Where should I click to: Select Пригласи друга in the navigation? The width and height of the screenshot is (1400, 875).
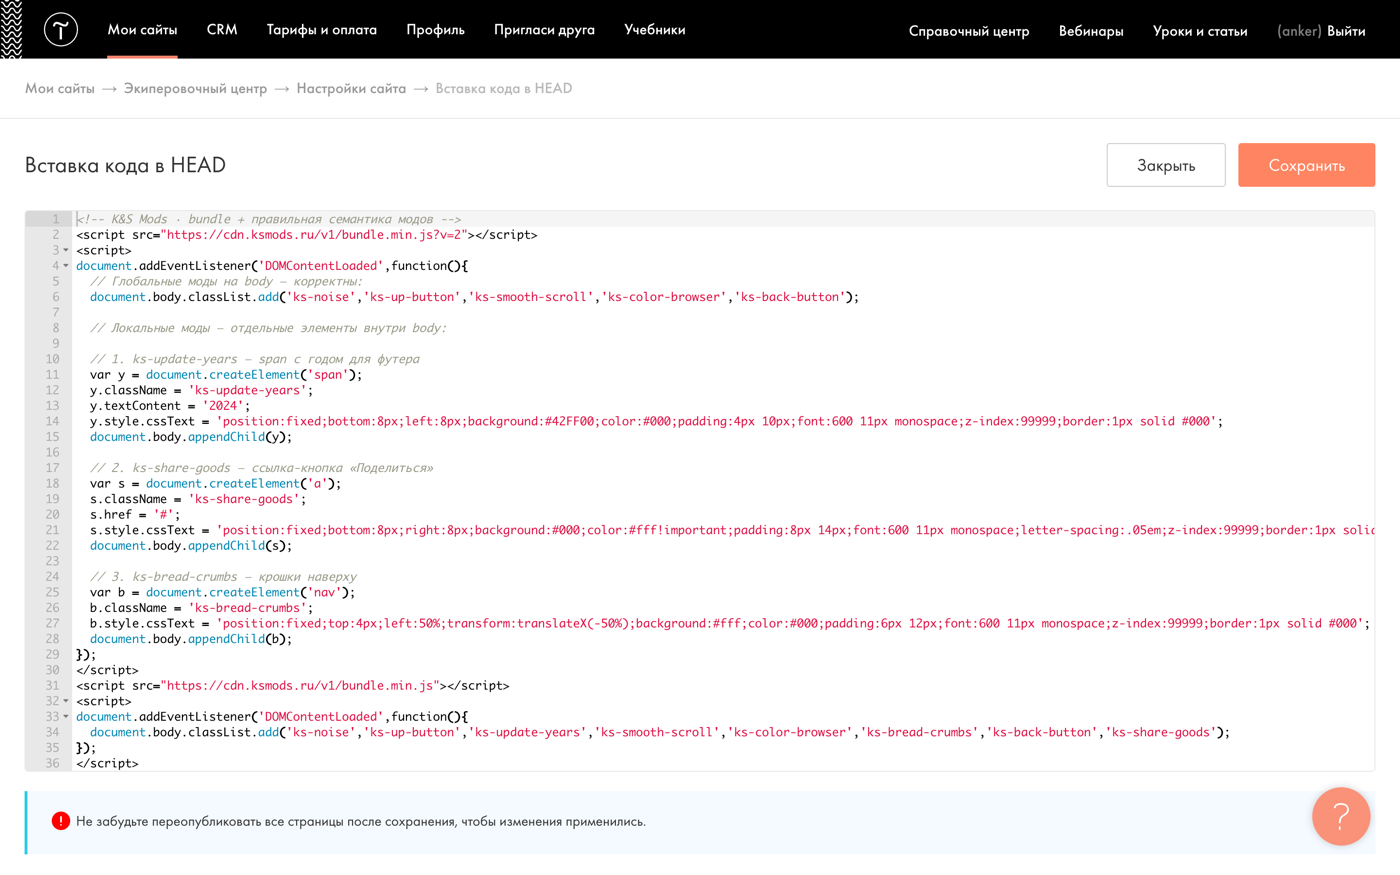pos(544,30)
